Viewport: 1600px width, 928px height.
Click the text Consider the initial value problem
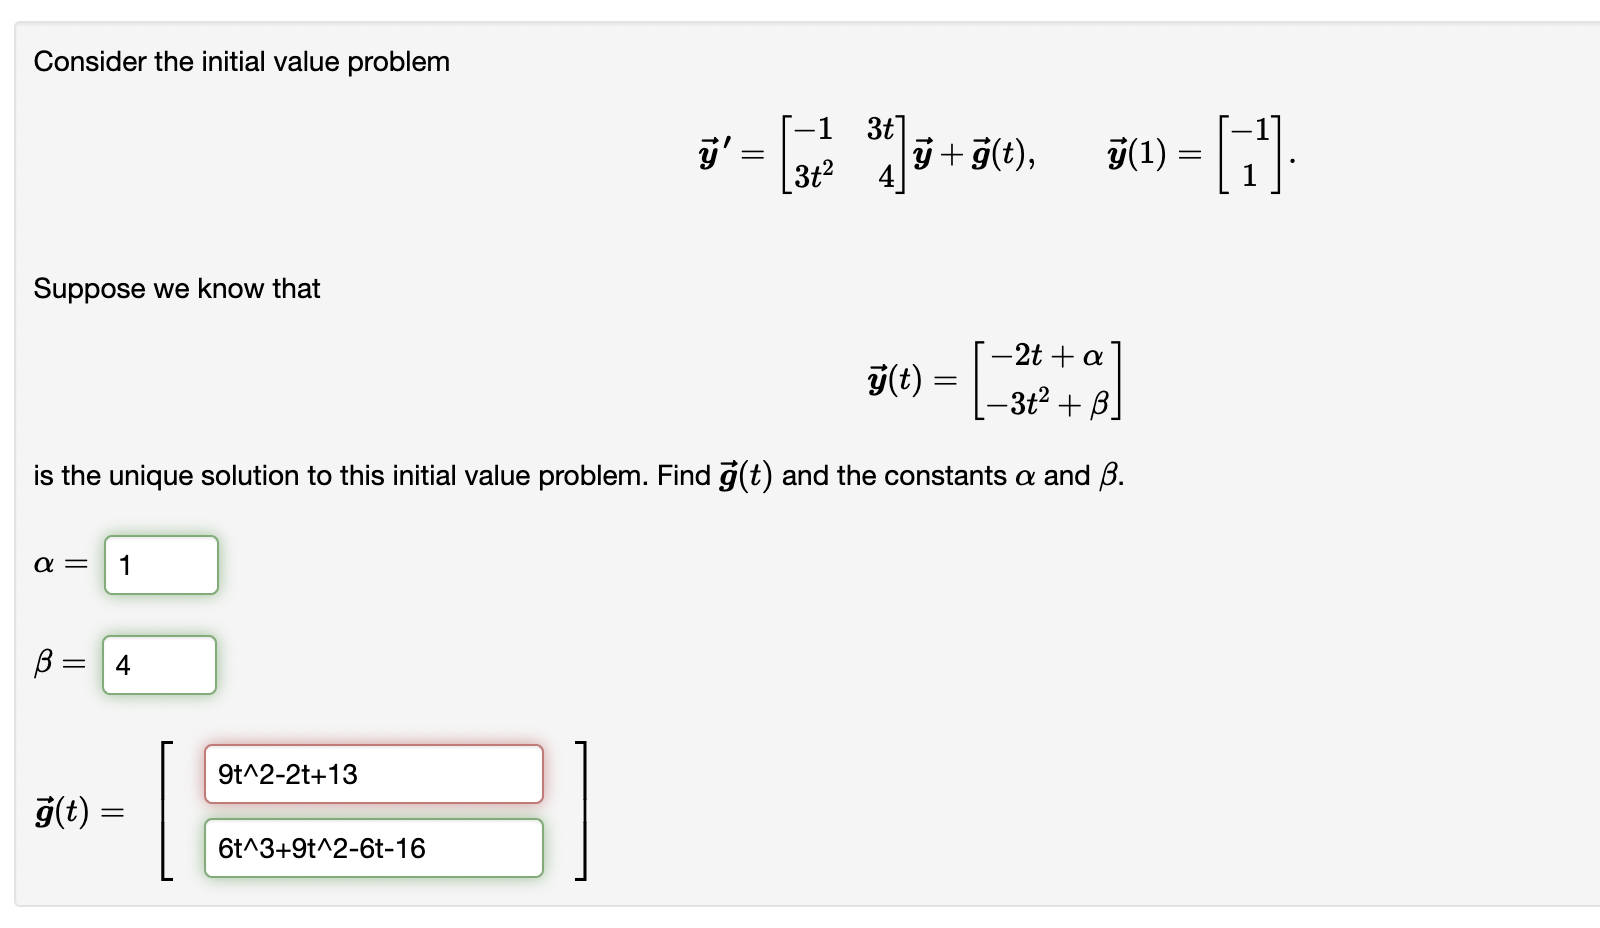pyautogui.click(x=241, y=61)
